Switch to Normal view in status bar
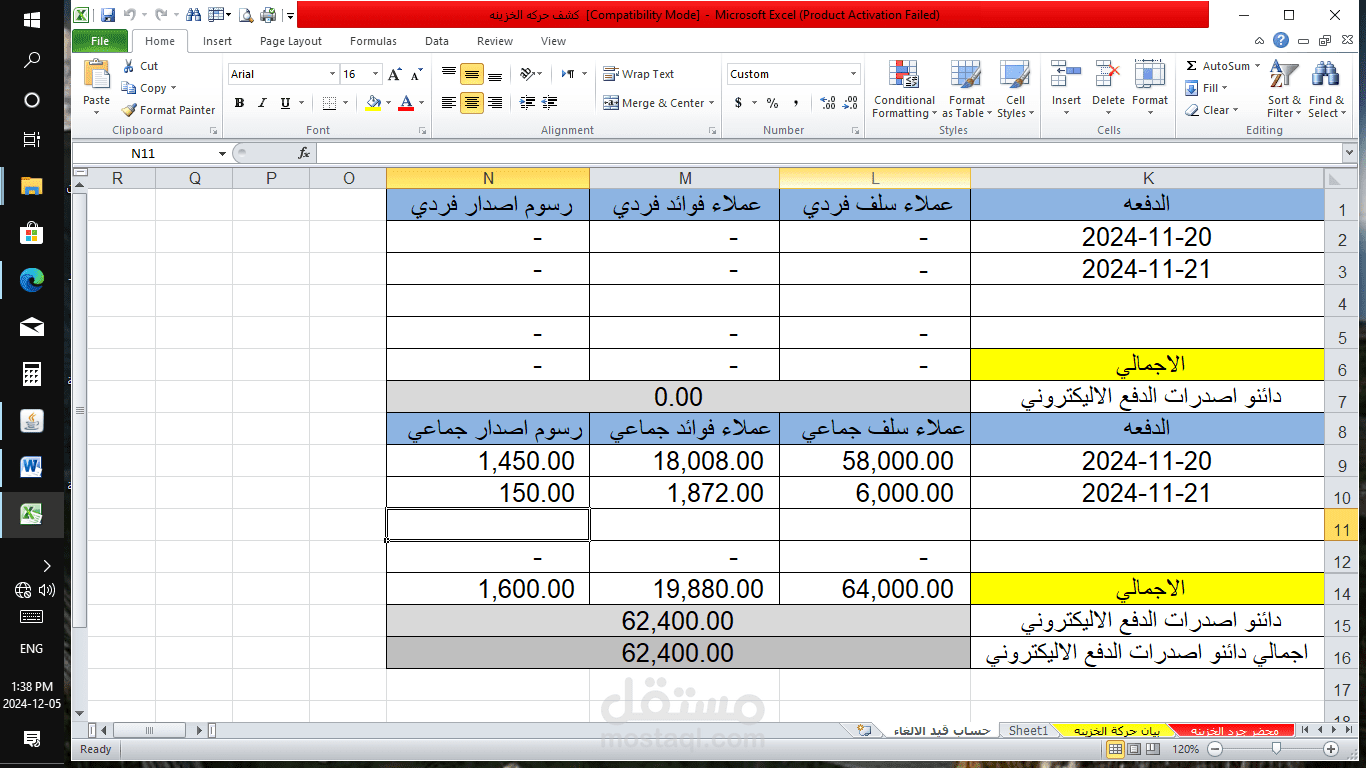The height and width of the screenshot is (768, 1366). point(1115,749)
